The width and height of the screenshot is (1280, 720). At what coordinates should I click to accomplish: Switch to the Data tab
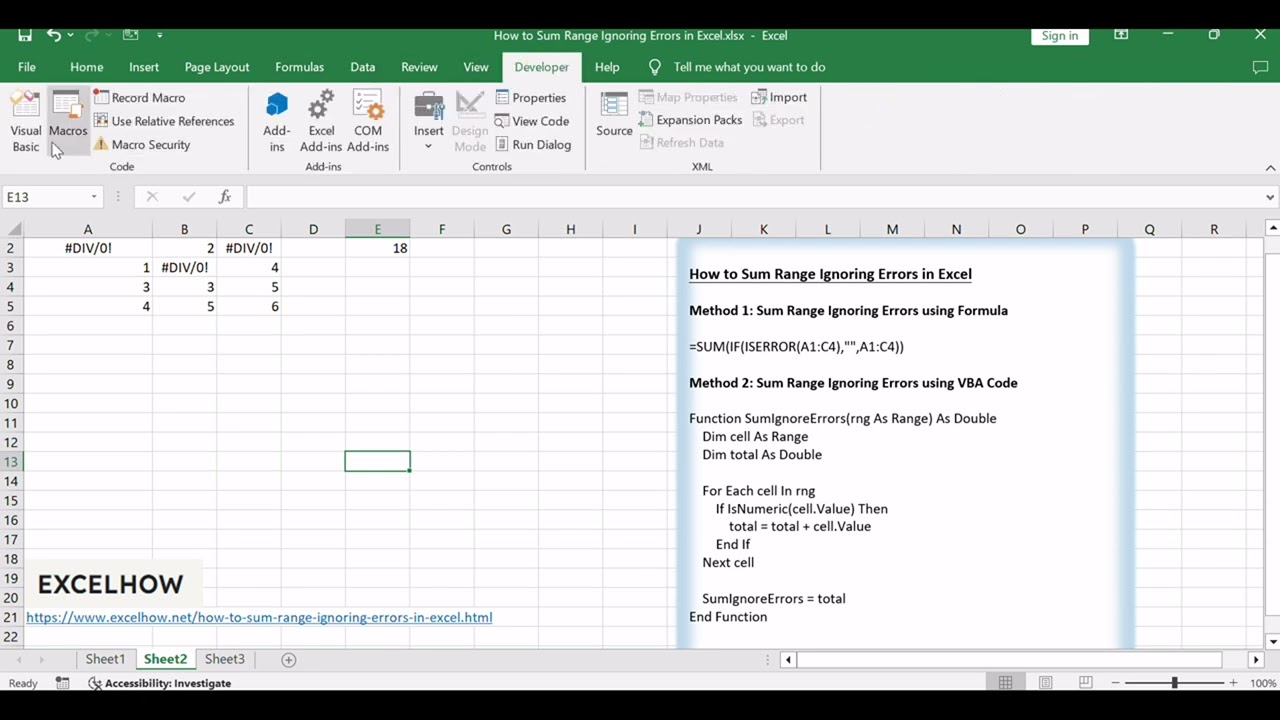pos(363,67)
